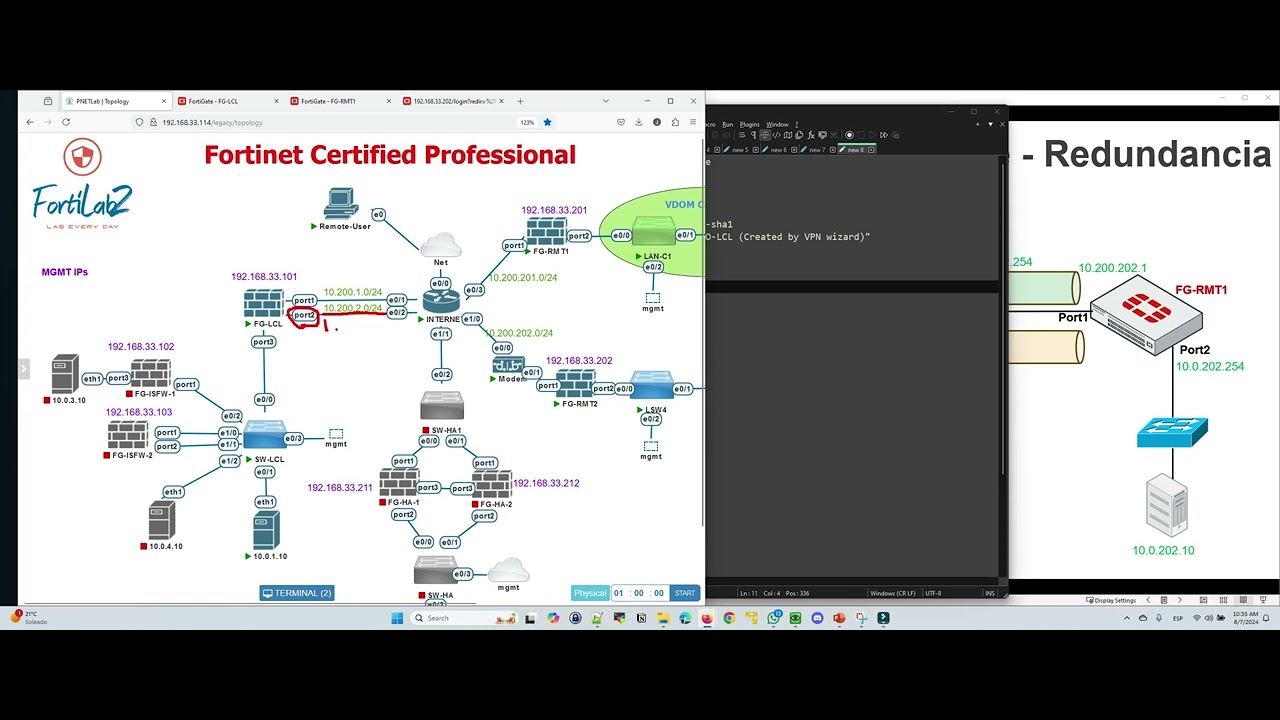Image resolution: width=1280 pixels, height=720 pixels.
Task: Select the INTERNET router node
Action: (440, 299)
